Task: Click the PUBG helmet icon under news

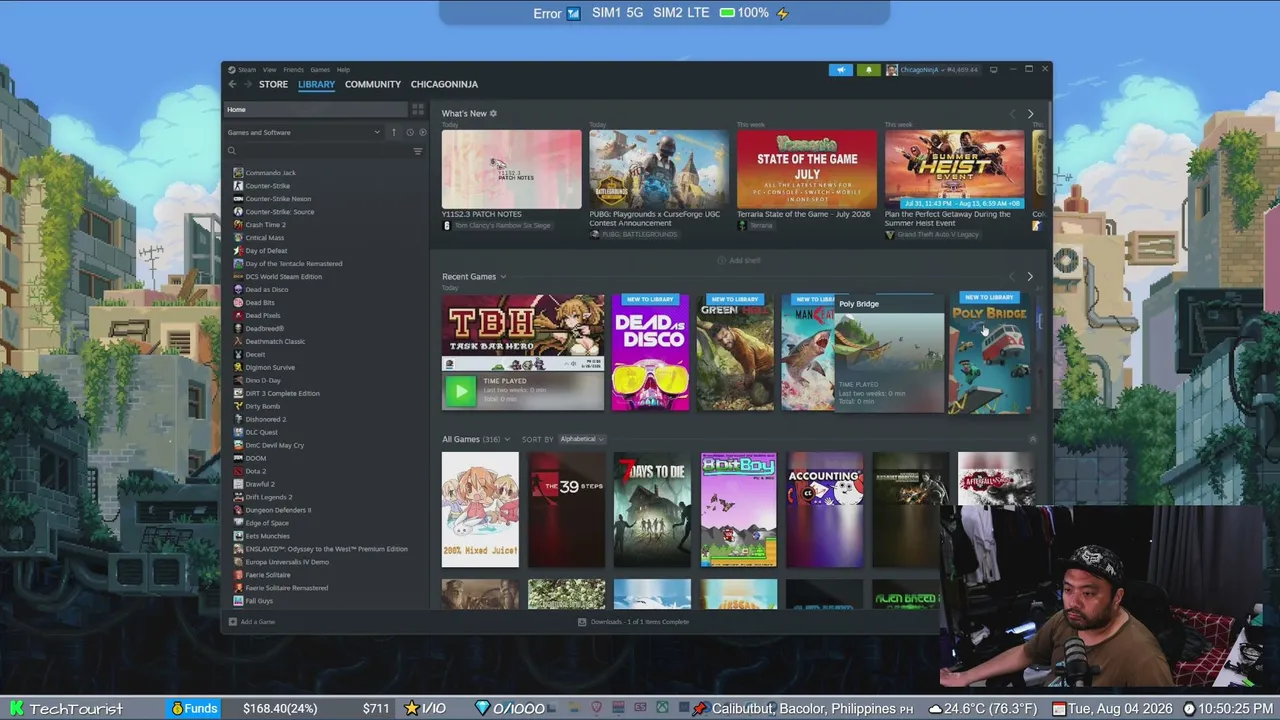Action: point(595,234)
